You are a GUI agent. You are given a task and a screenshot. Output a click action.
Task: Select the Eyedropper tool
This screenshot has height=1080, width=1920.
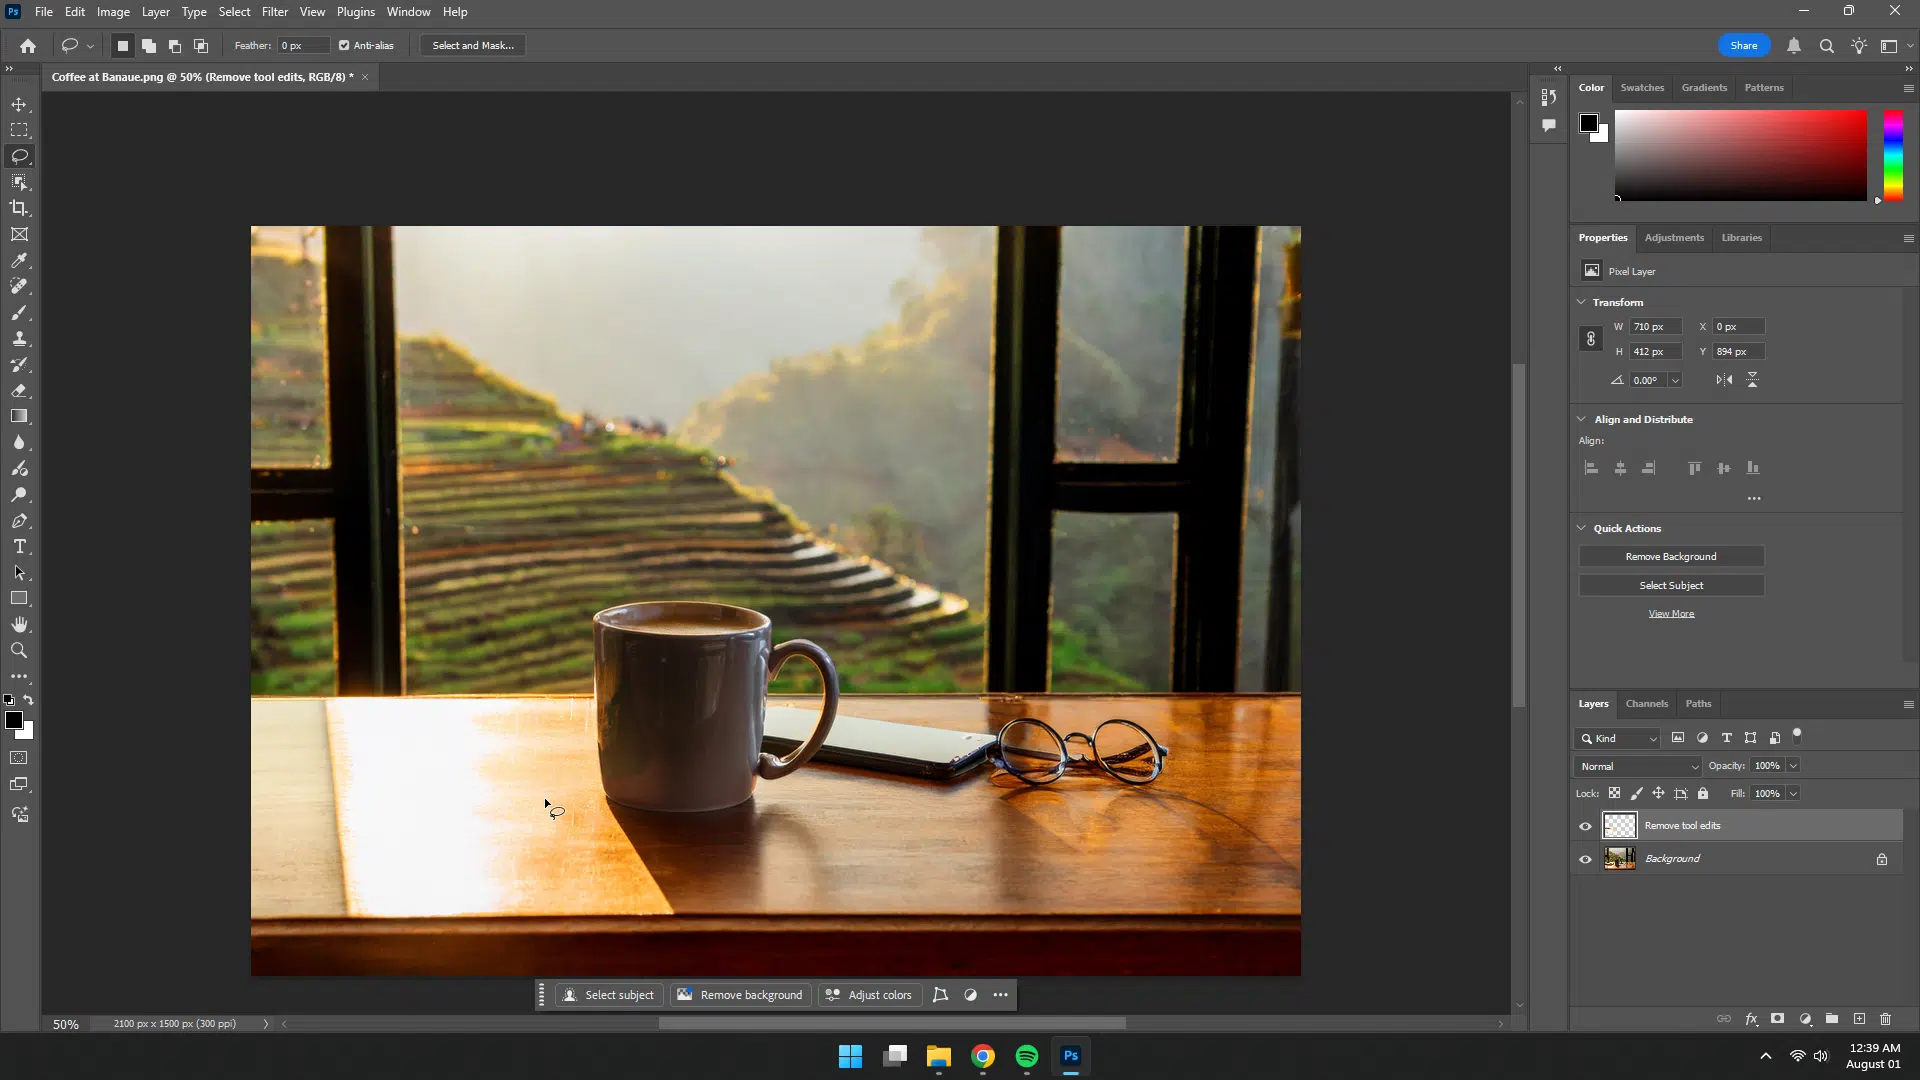tap(19, 260)
